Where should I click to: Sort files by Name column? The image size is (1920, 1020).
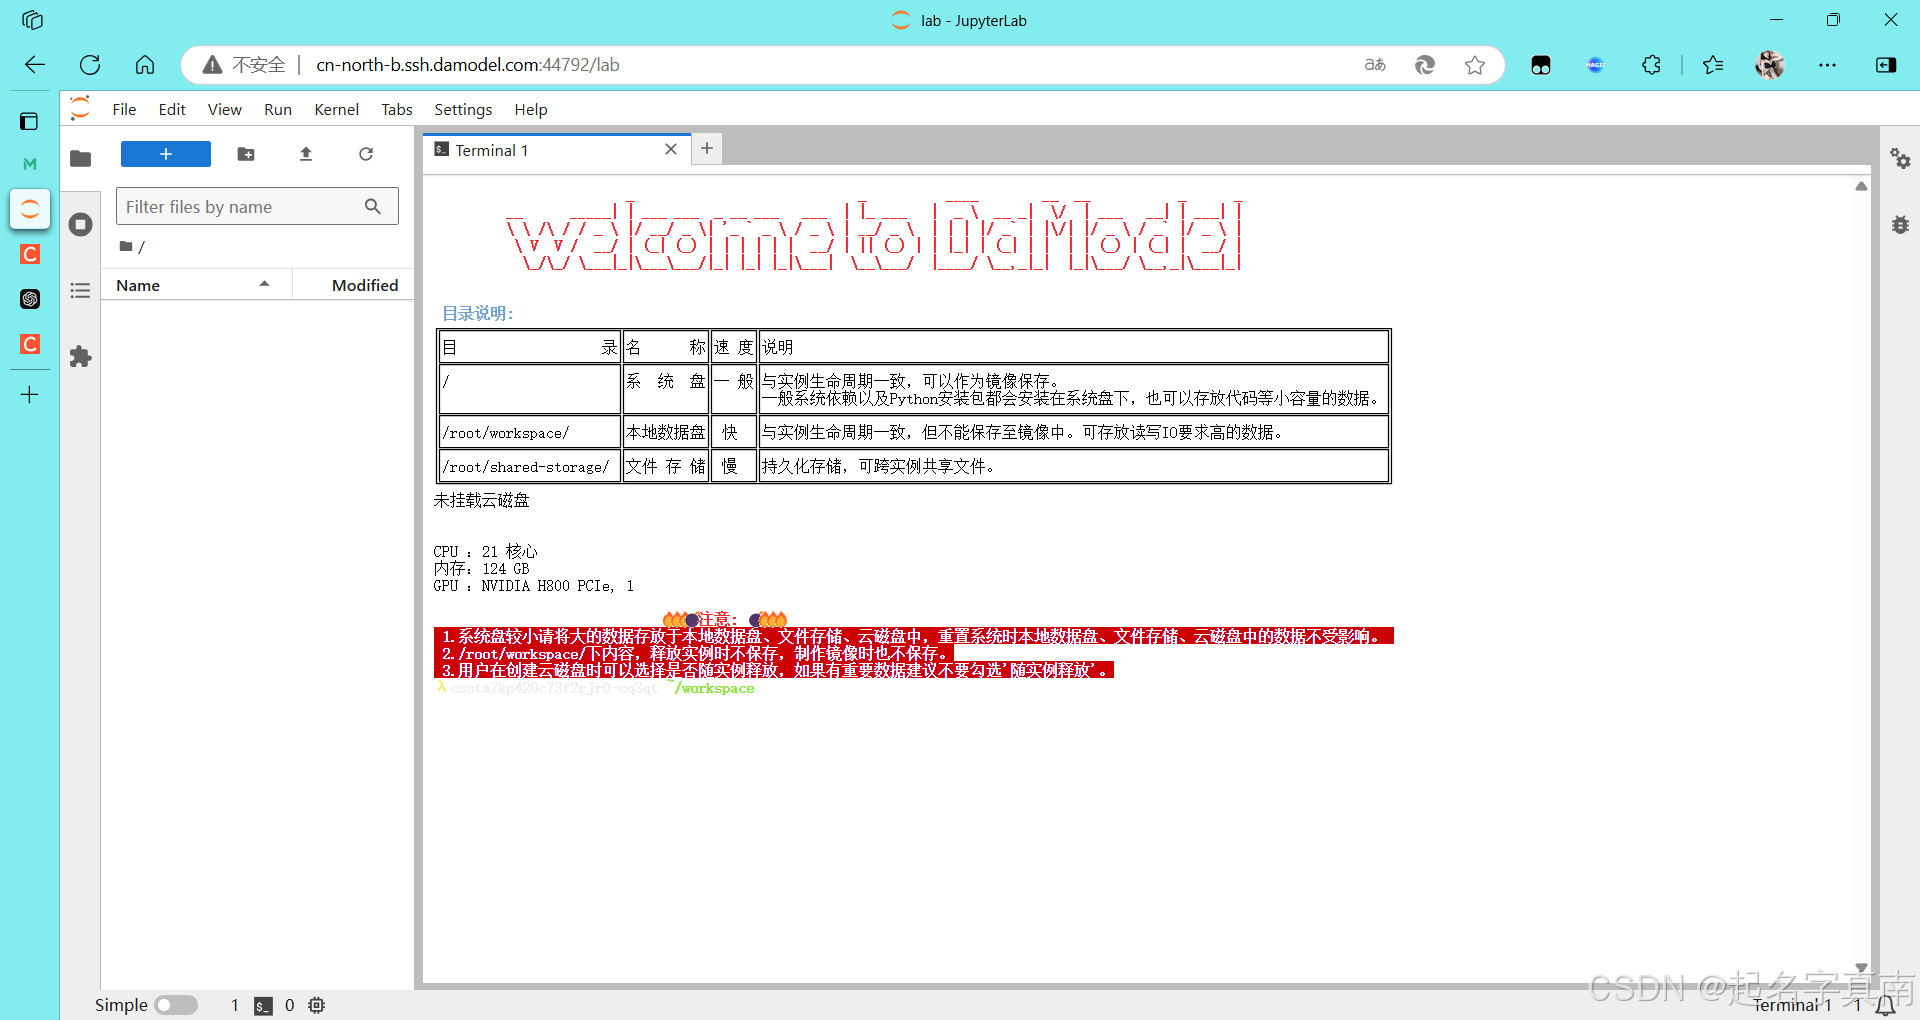(196, 285)
